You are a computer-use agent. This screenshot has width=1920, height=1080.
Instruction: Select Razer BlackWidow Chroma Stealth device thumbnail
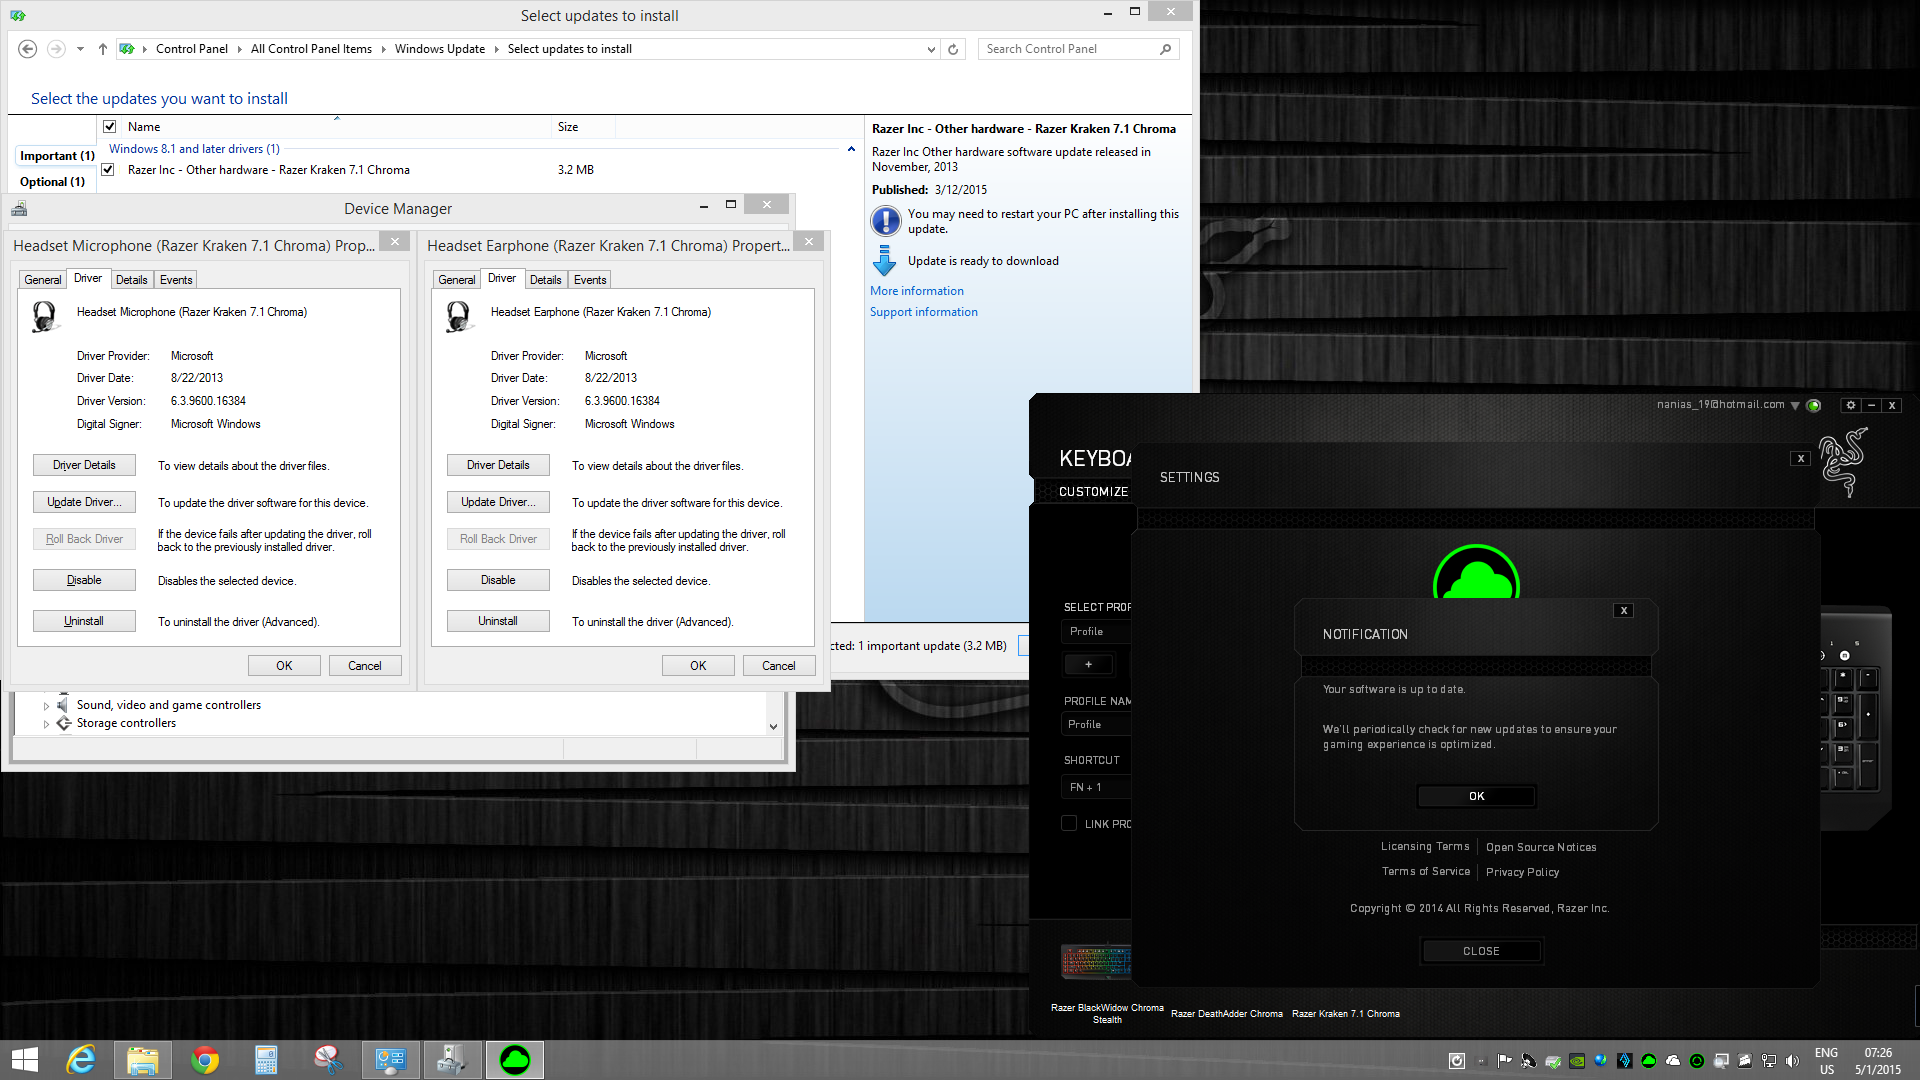pyautogui.click(x=1097, y=962)
